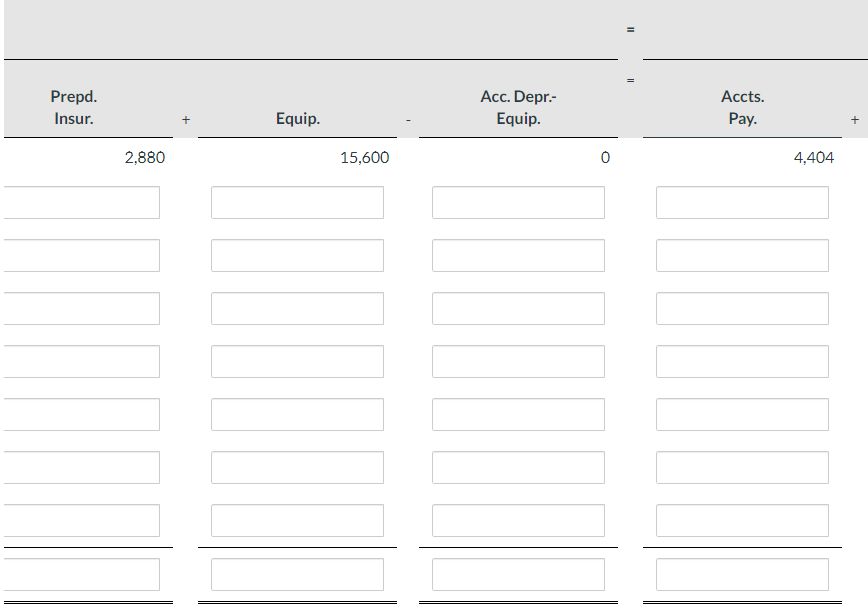Click first-row input under Equip. column
This screenshot has width=868, height=616.
pyautogui.click(x=297, y=203)
